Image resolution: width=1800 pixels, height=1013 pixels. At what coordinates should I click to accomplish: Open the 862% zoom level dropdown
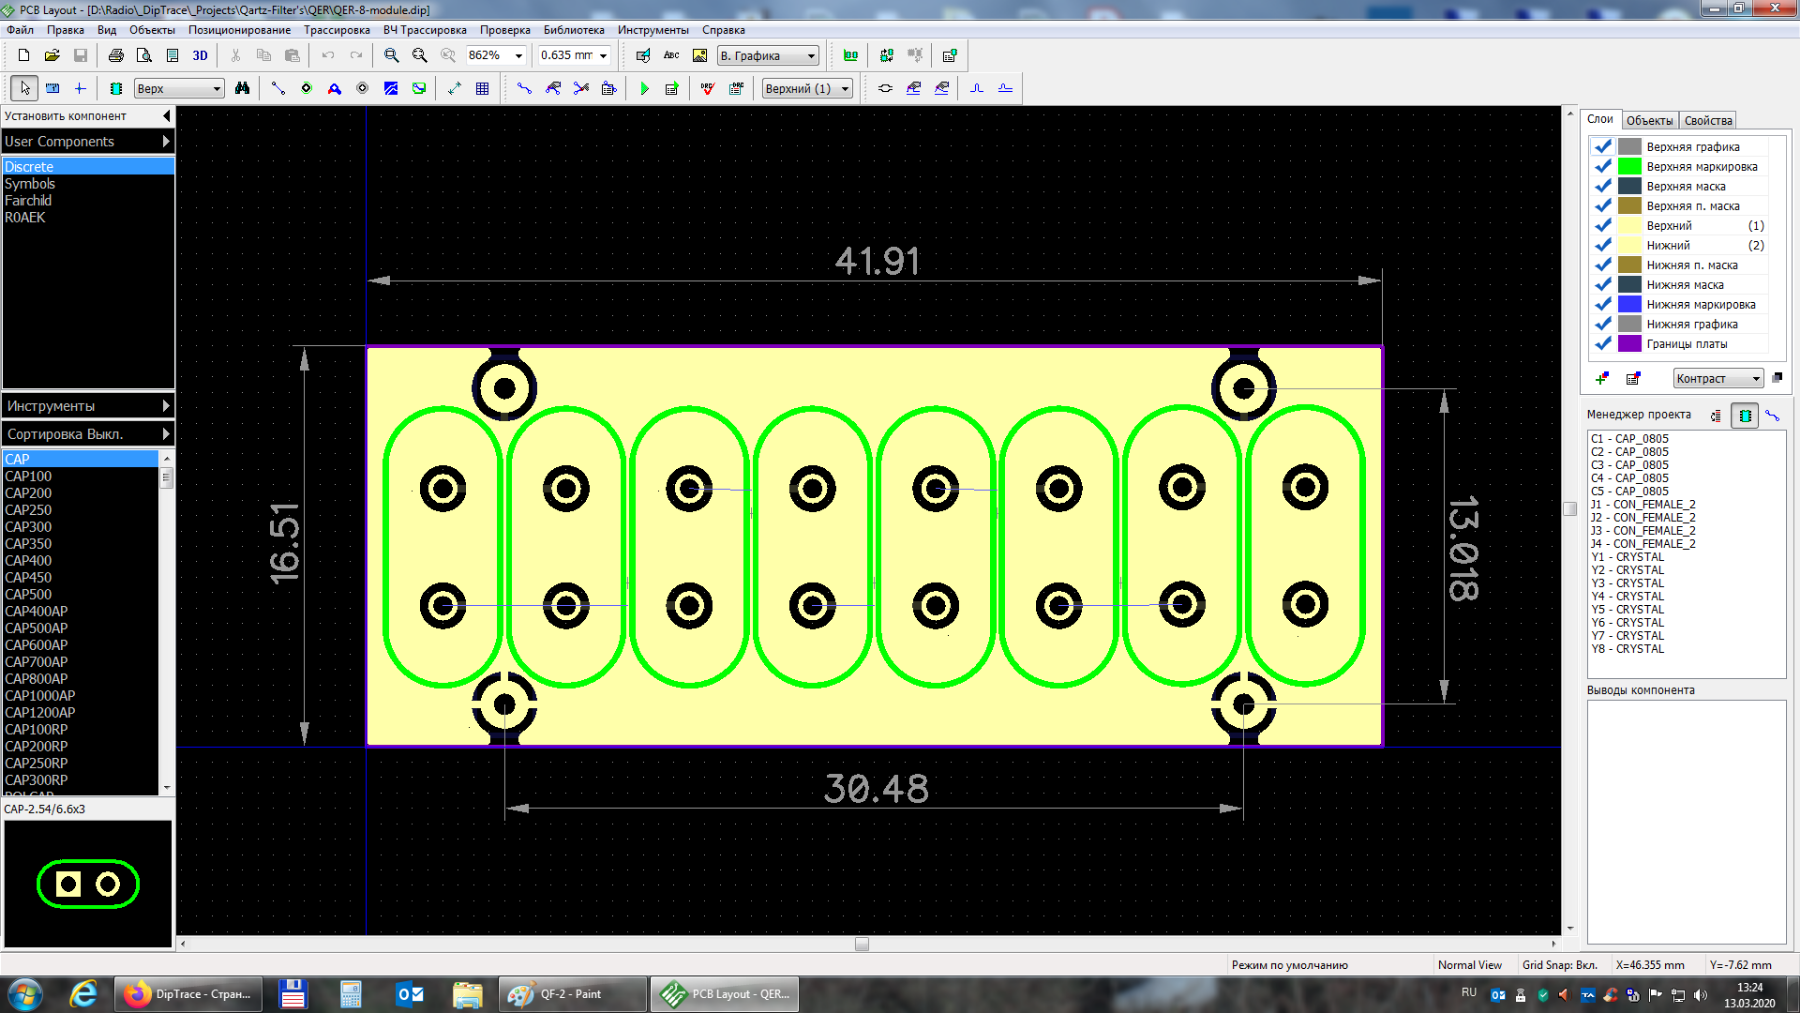coord(518,56)
